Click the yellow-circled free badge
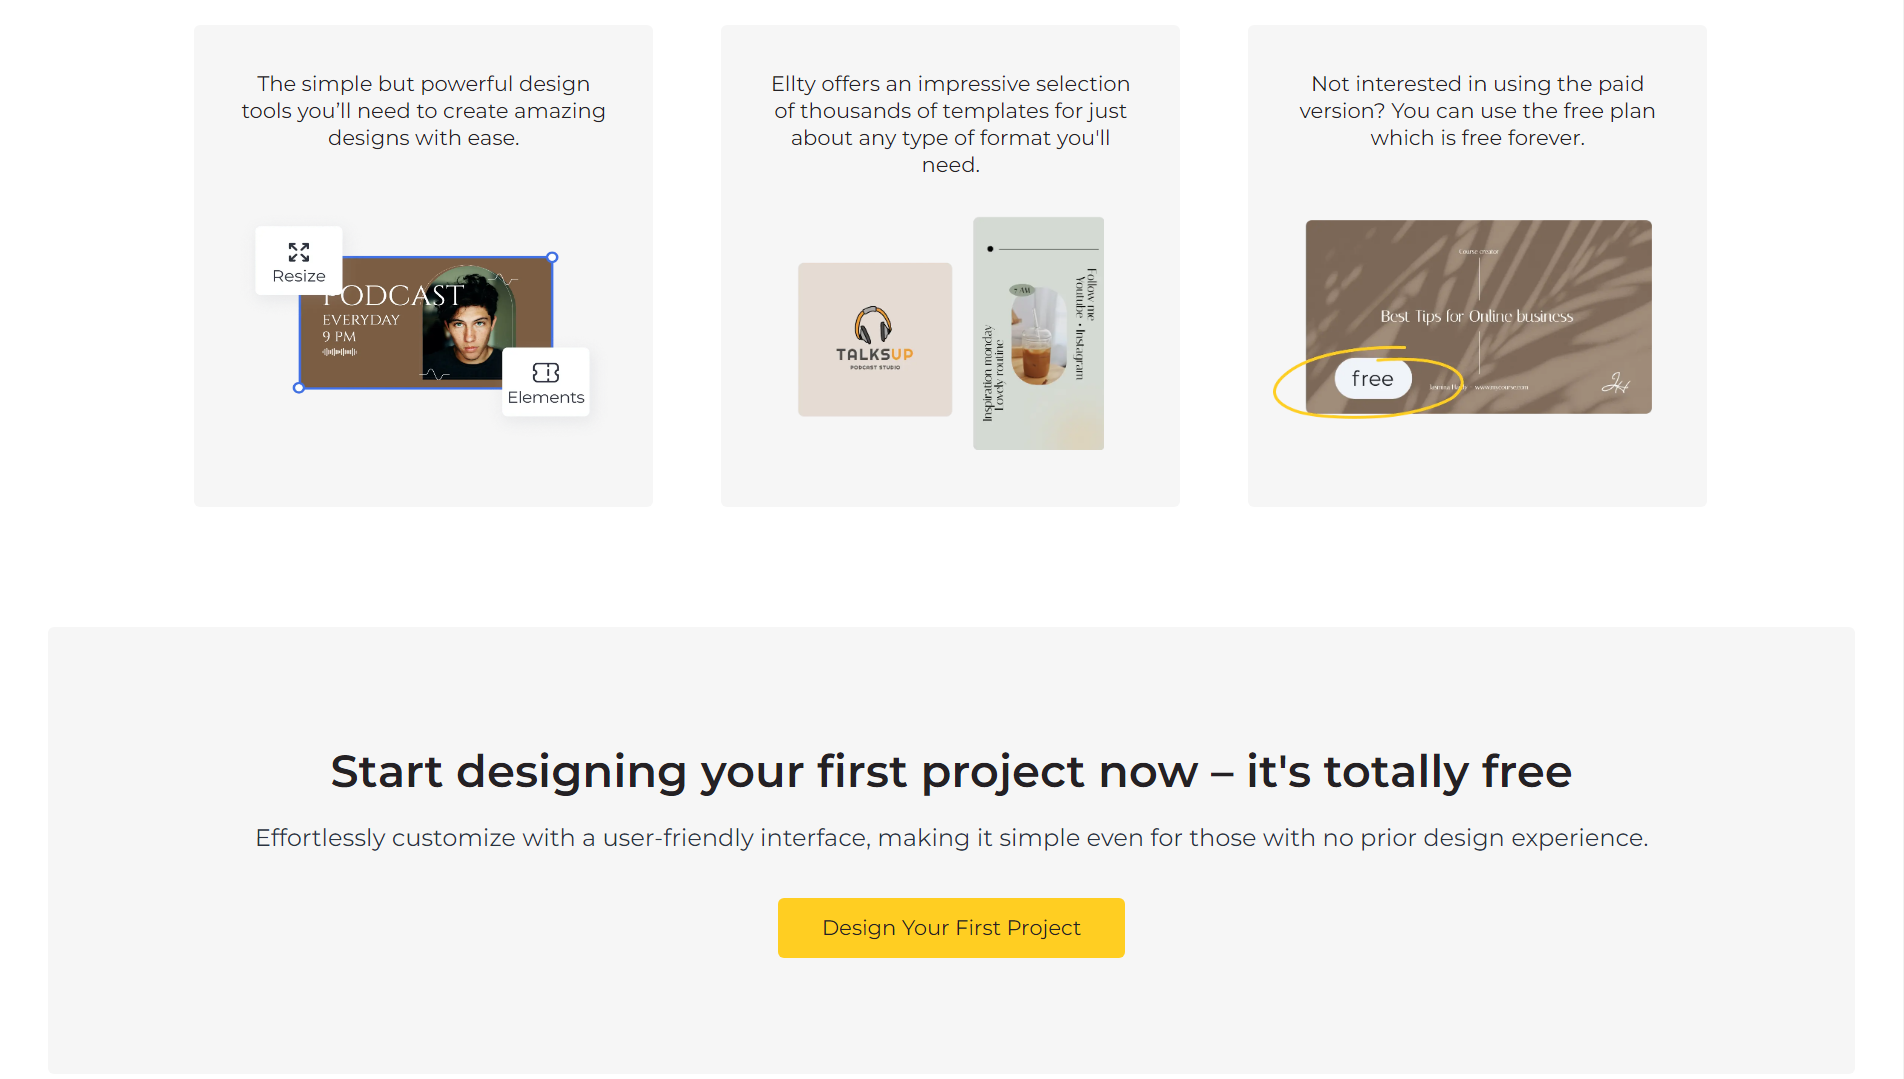Viewport: 1904px width, 1079px height. click(1373, 379)
